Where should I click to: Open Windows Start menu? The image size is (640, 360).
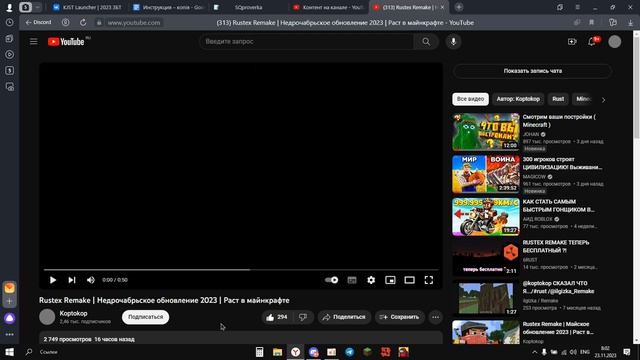[9, 352]
